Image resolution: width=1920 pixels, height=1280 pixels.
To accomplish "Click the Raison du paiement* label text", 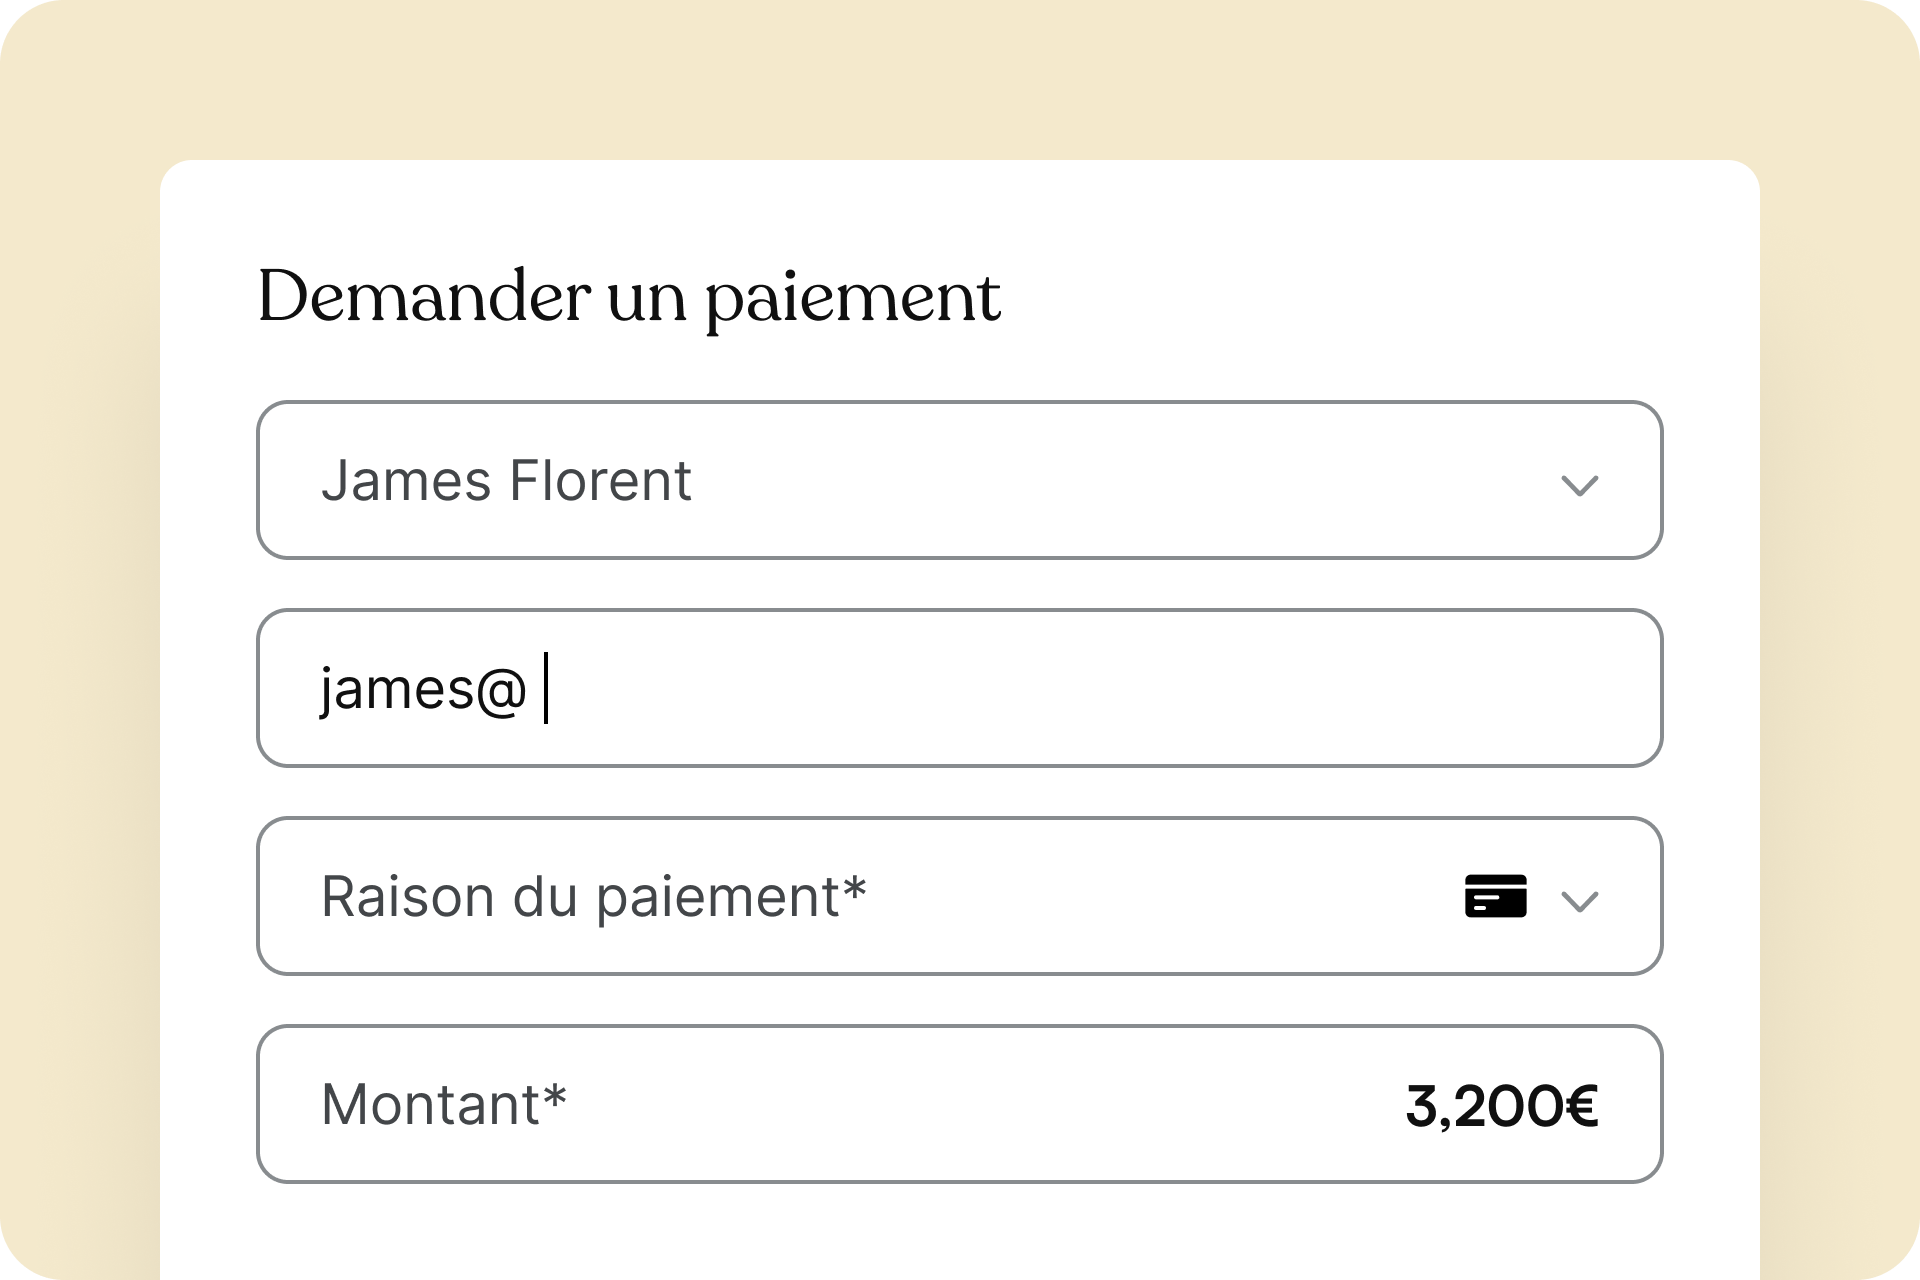I will [x=594, y=896].
